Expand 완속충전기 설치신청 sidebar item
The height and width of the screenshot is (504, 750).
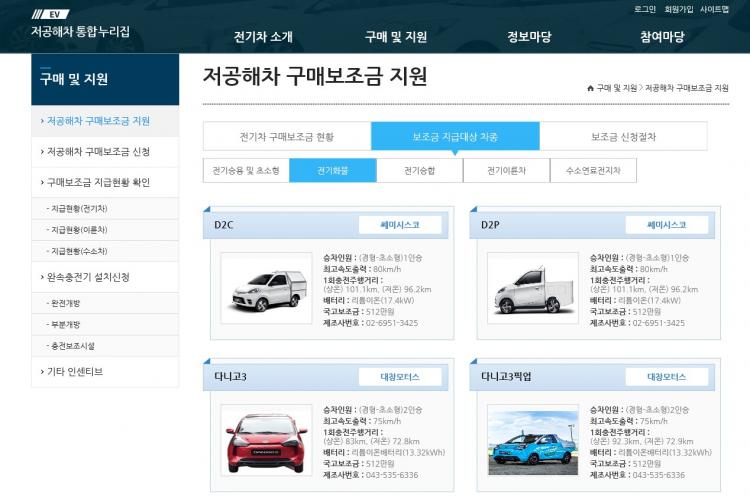pos(105,277)
